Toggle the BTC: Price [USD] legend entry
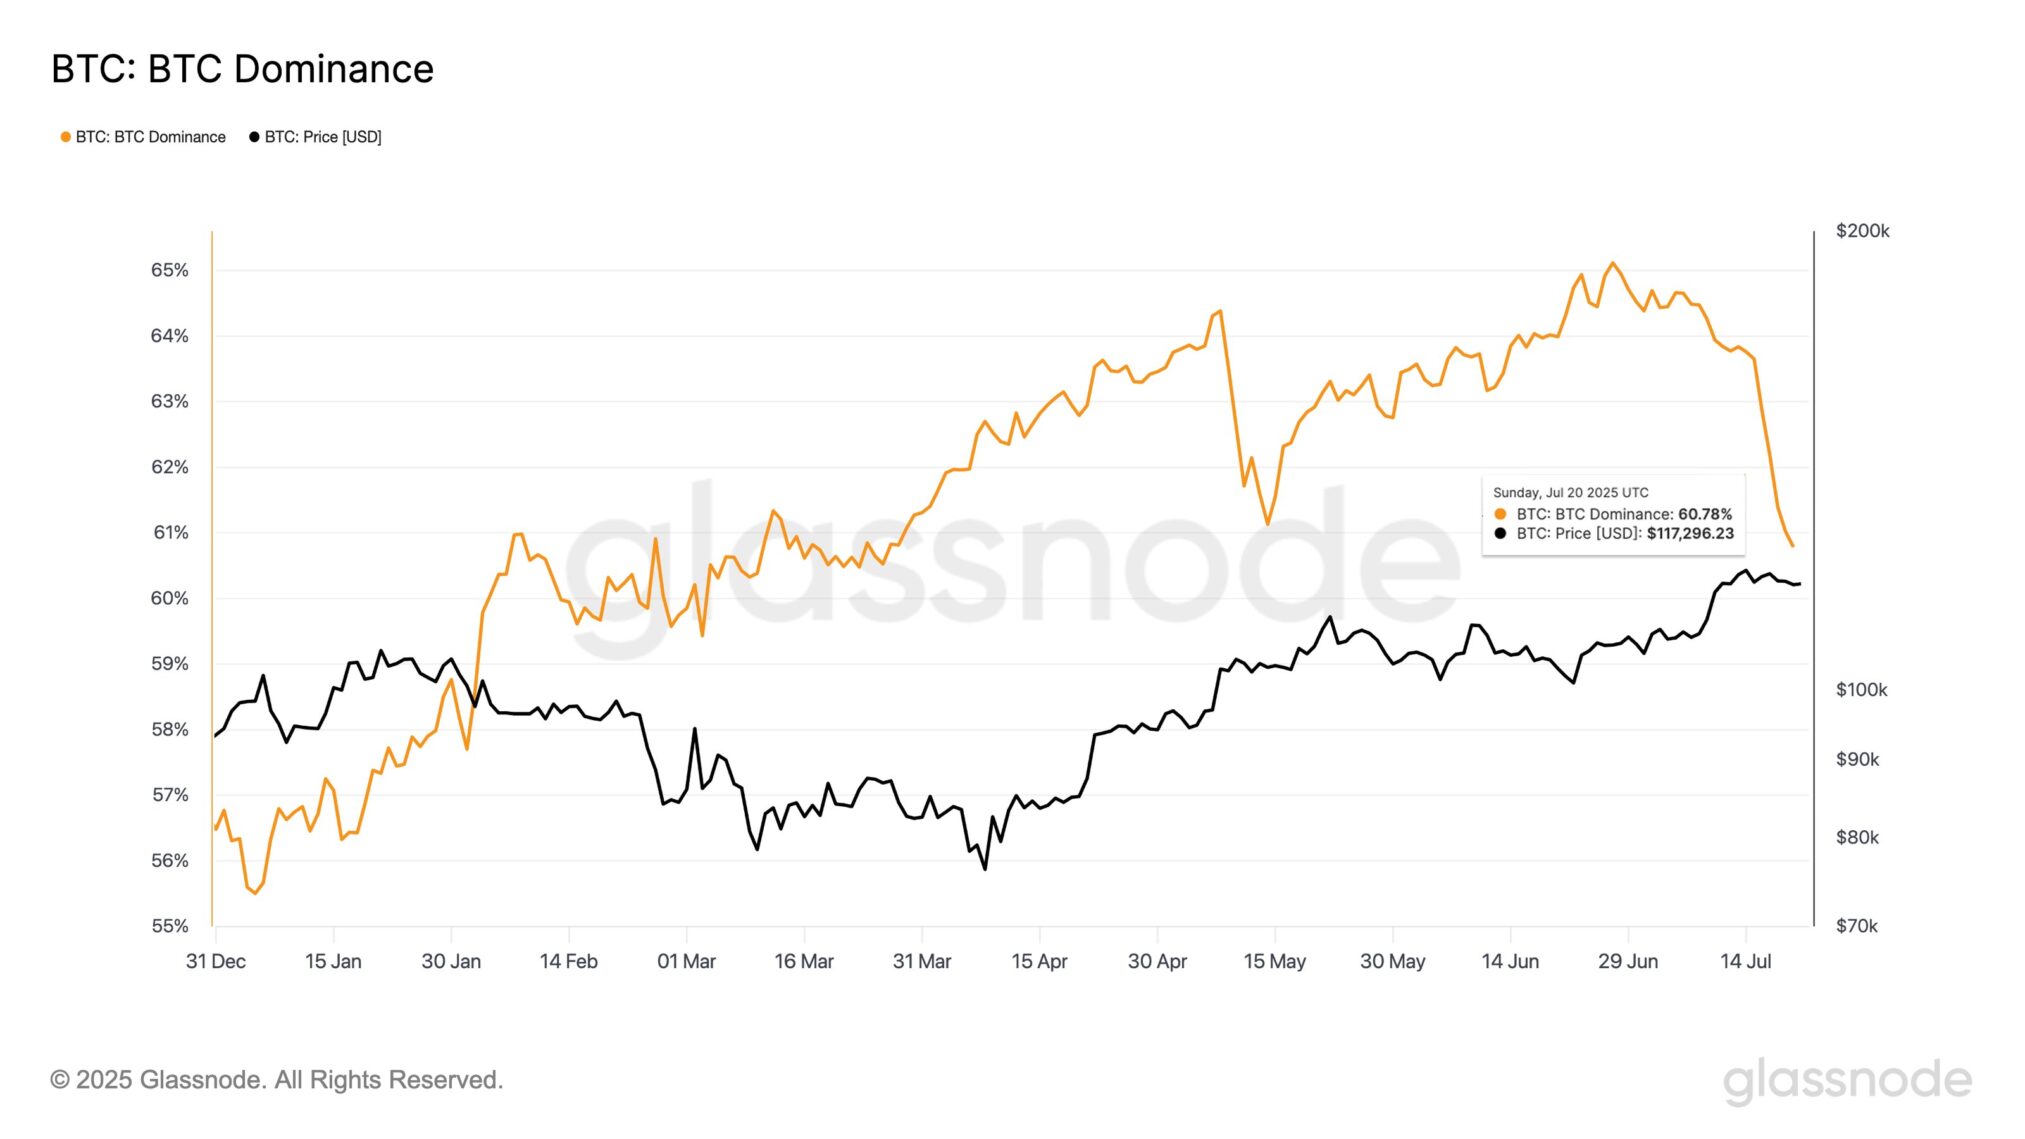The image size is (2025, 1139). click(322, 137)
